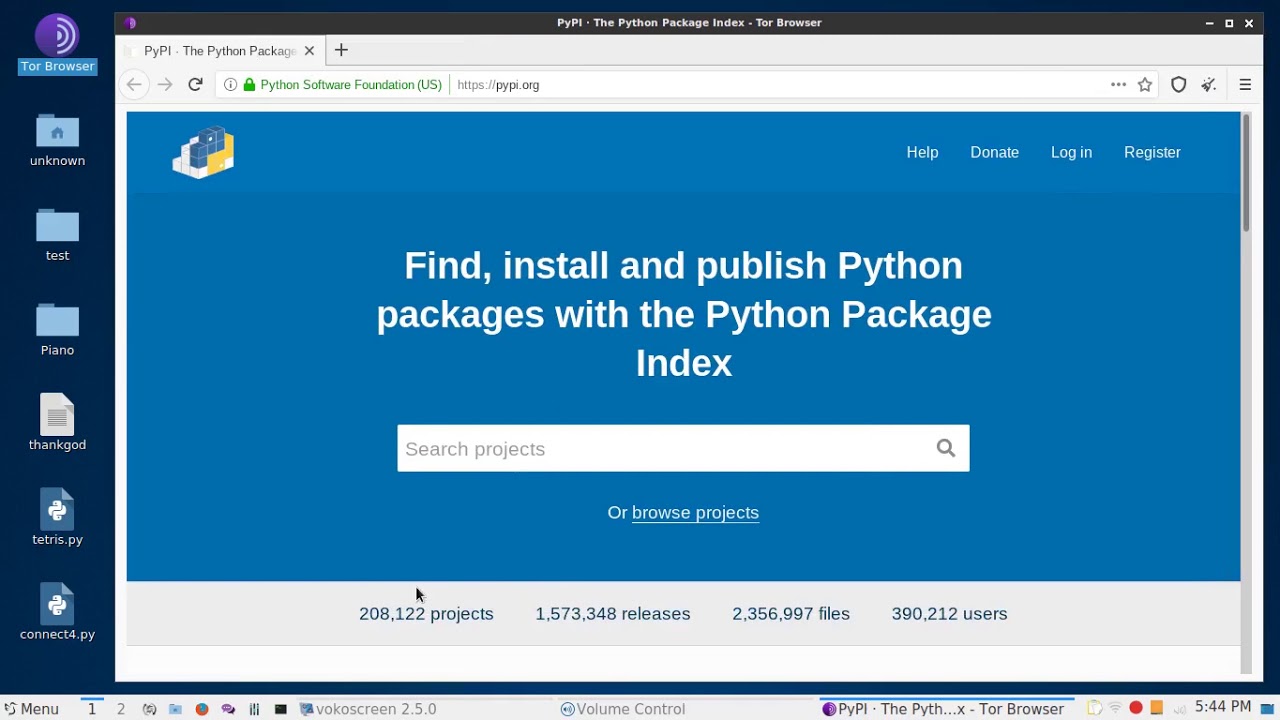
Task: Open the browser hamburger menu
Action: tap(1245, 85)
